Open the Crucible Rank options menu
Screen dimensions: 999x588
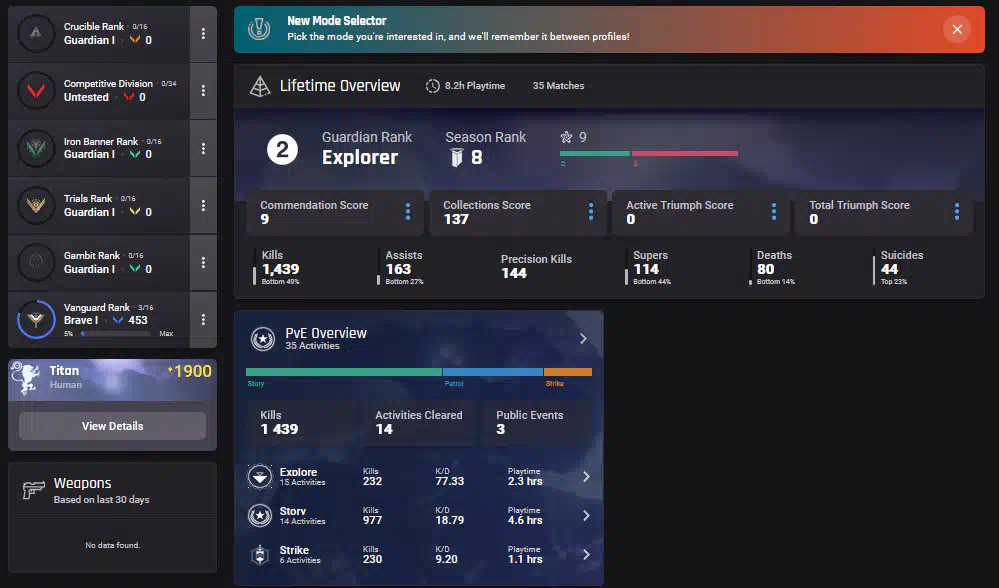203,34
